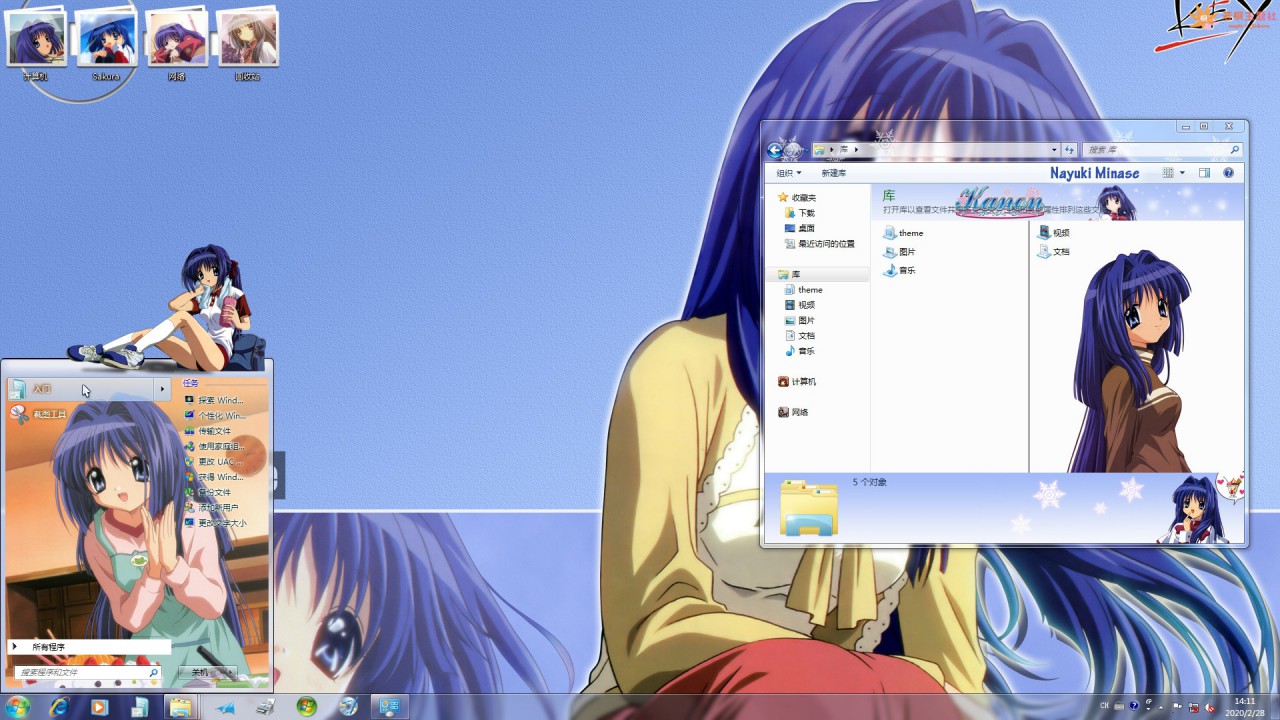
Task: Select the 文档 library in file list
Action: point(1055,251)
